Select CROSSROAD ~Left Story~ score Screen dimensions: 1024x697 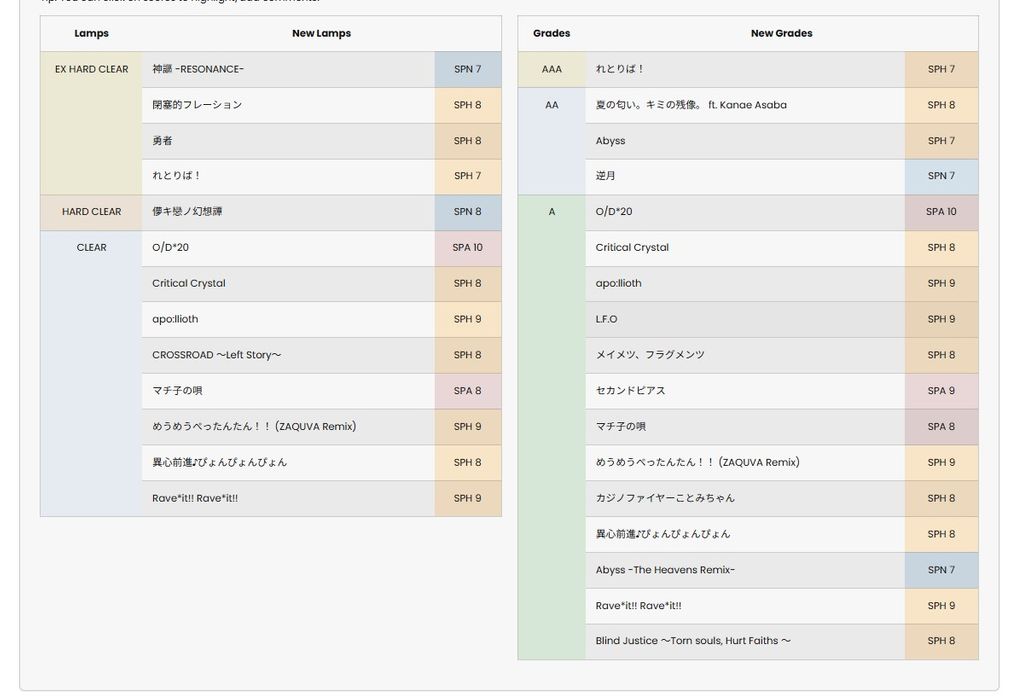coord(216,355)
